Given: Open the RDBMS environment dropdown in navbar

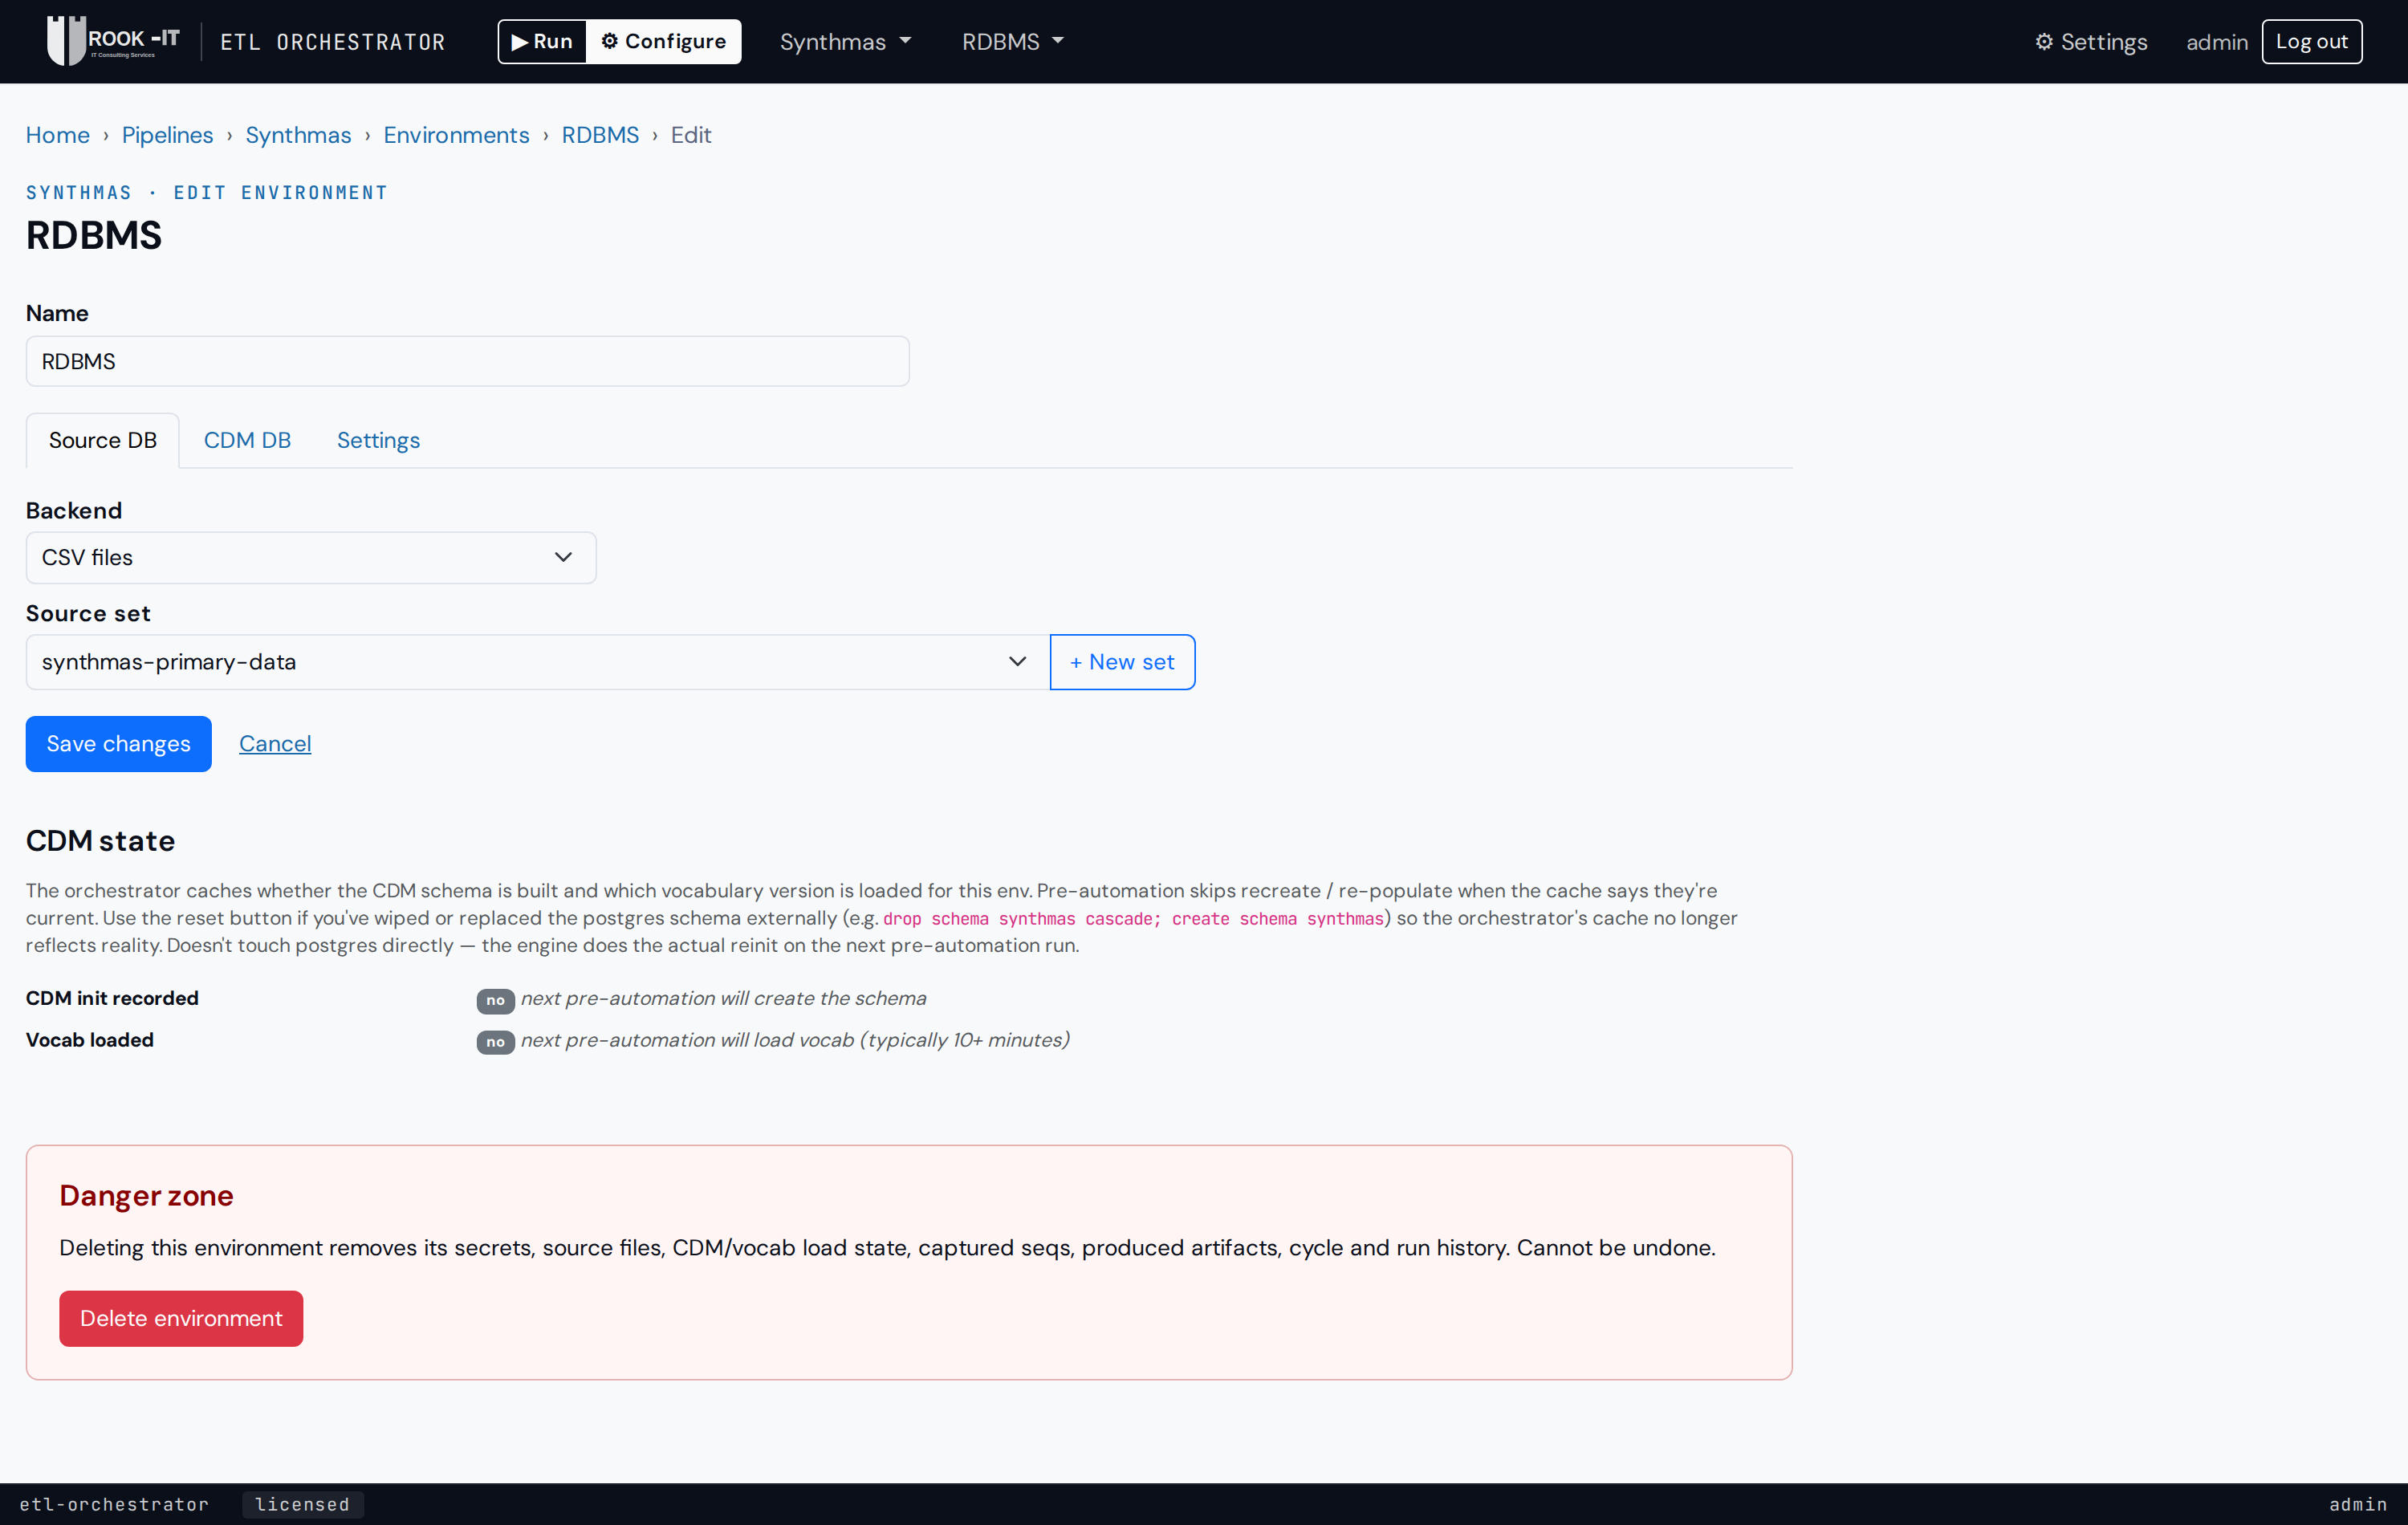Looking at the screenshot, I should (1013, 42).
